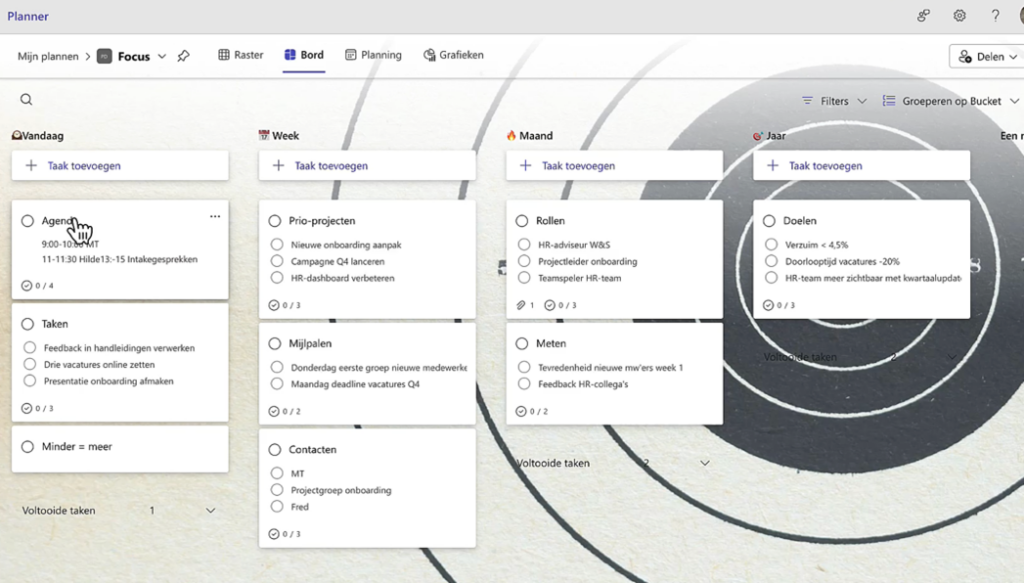Click attachment paperclip on Rollen card
The height and width of the screenshot is (583, 1024).
(x=521, y=305)
